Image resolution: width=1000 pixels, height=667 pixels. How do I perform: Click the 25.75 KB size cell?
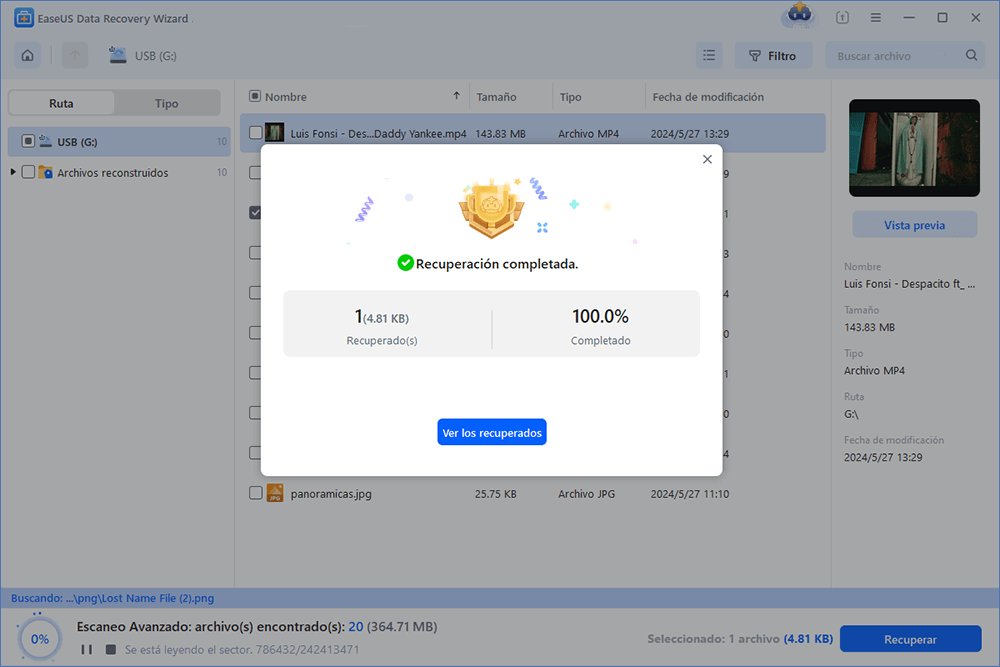coord(496,494)
